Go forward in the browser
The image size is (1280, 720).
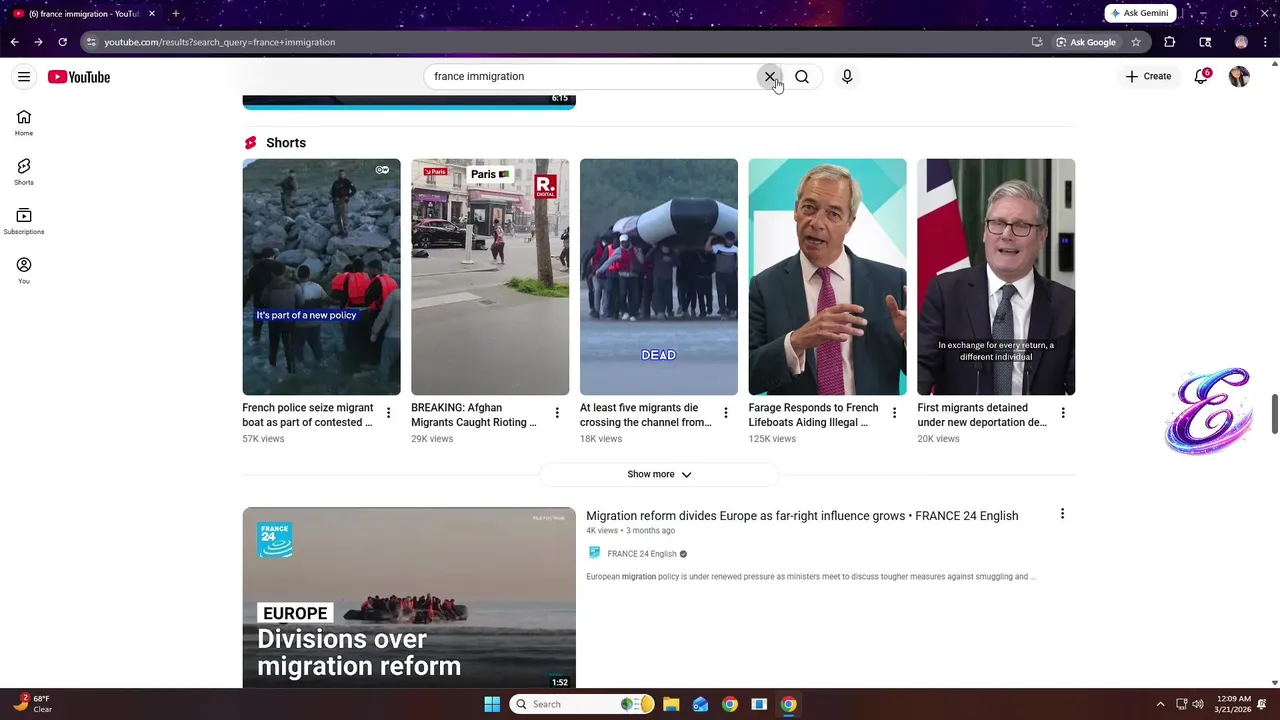[x=38, y=42]
